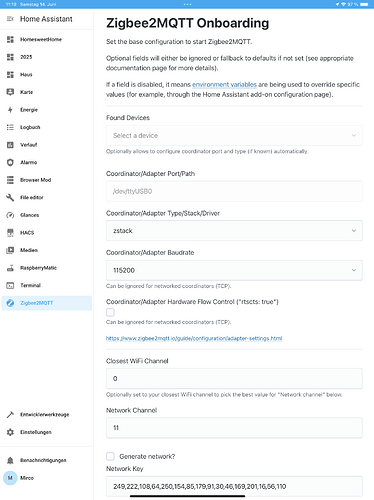374x500 pixels.
Task: Click the Alarmo shield icon
Action: [x=10, y=162]
